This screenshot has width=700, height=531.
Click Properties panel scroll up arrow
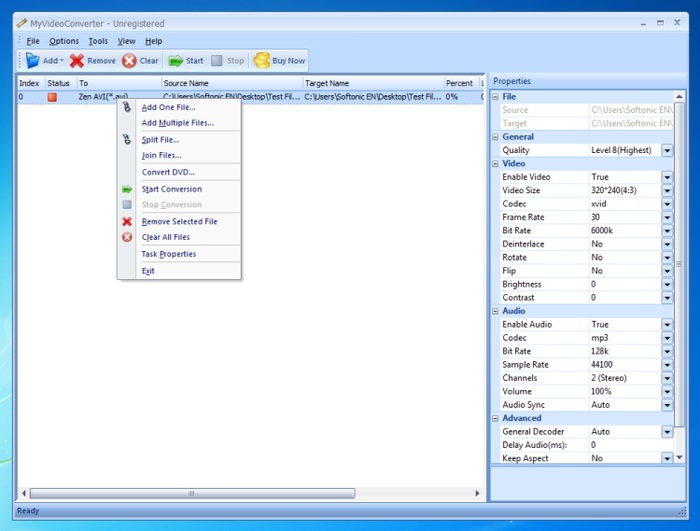click(679, 96)
